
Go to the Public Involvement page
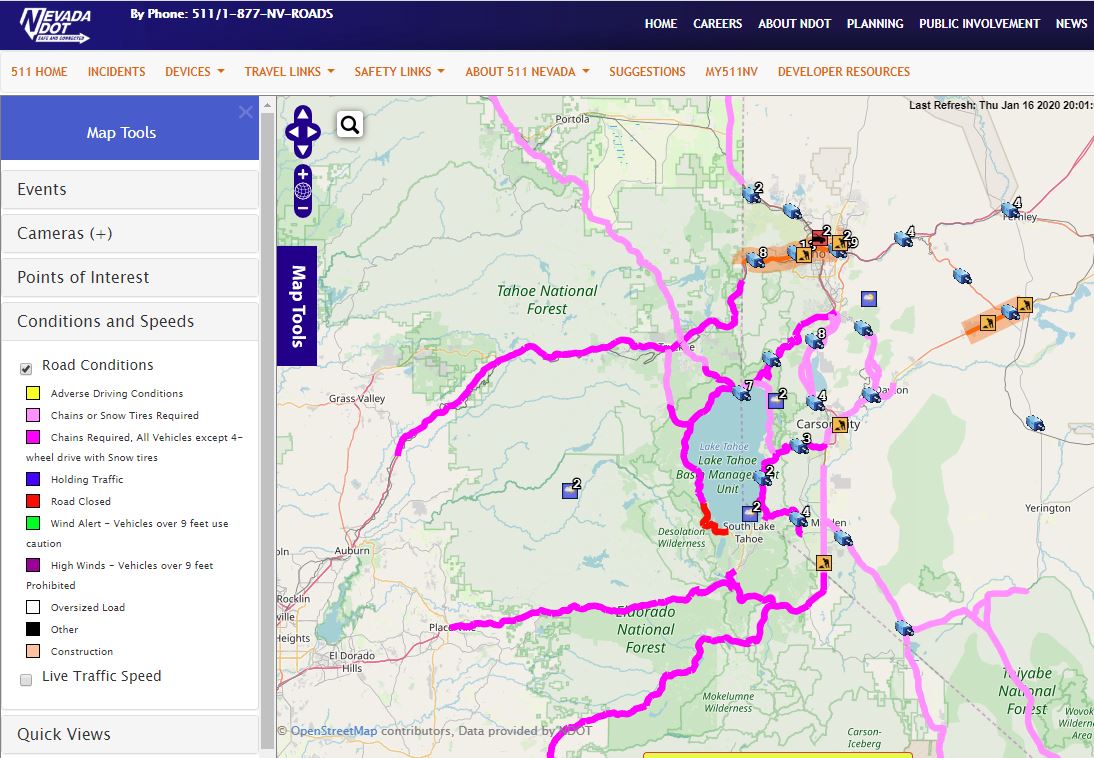[979, 23]
